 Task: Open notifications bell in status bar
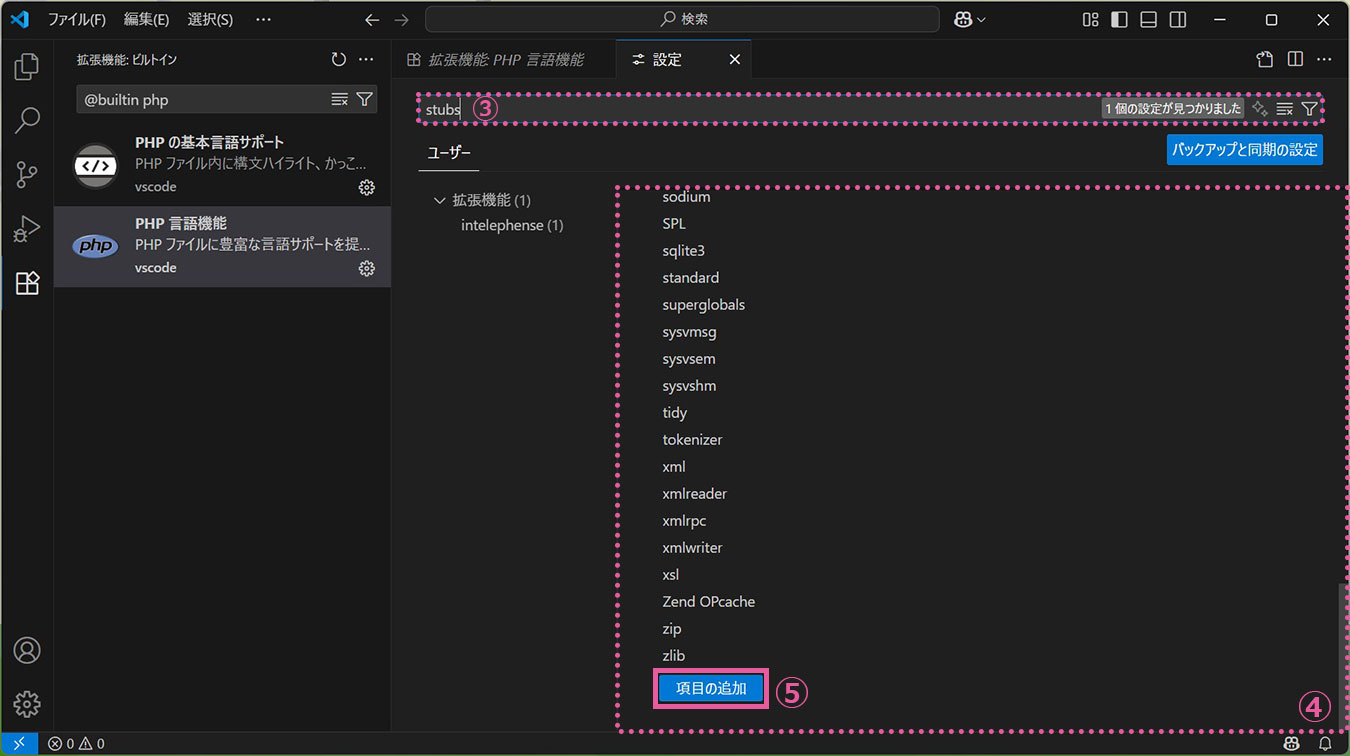coord(1325,744)
